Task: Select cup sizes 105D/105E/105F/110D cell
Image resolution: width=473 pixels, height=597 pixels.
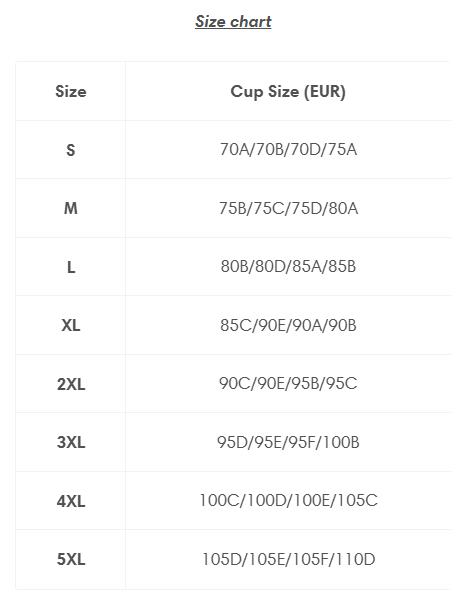Action: pyautogui.click(x=288, y=559)
